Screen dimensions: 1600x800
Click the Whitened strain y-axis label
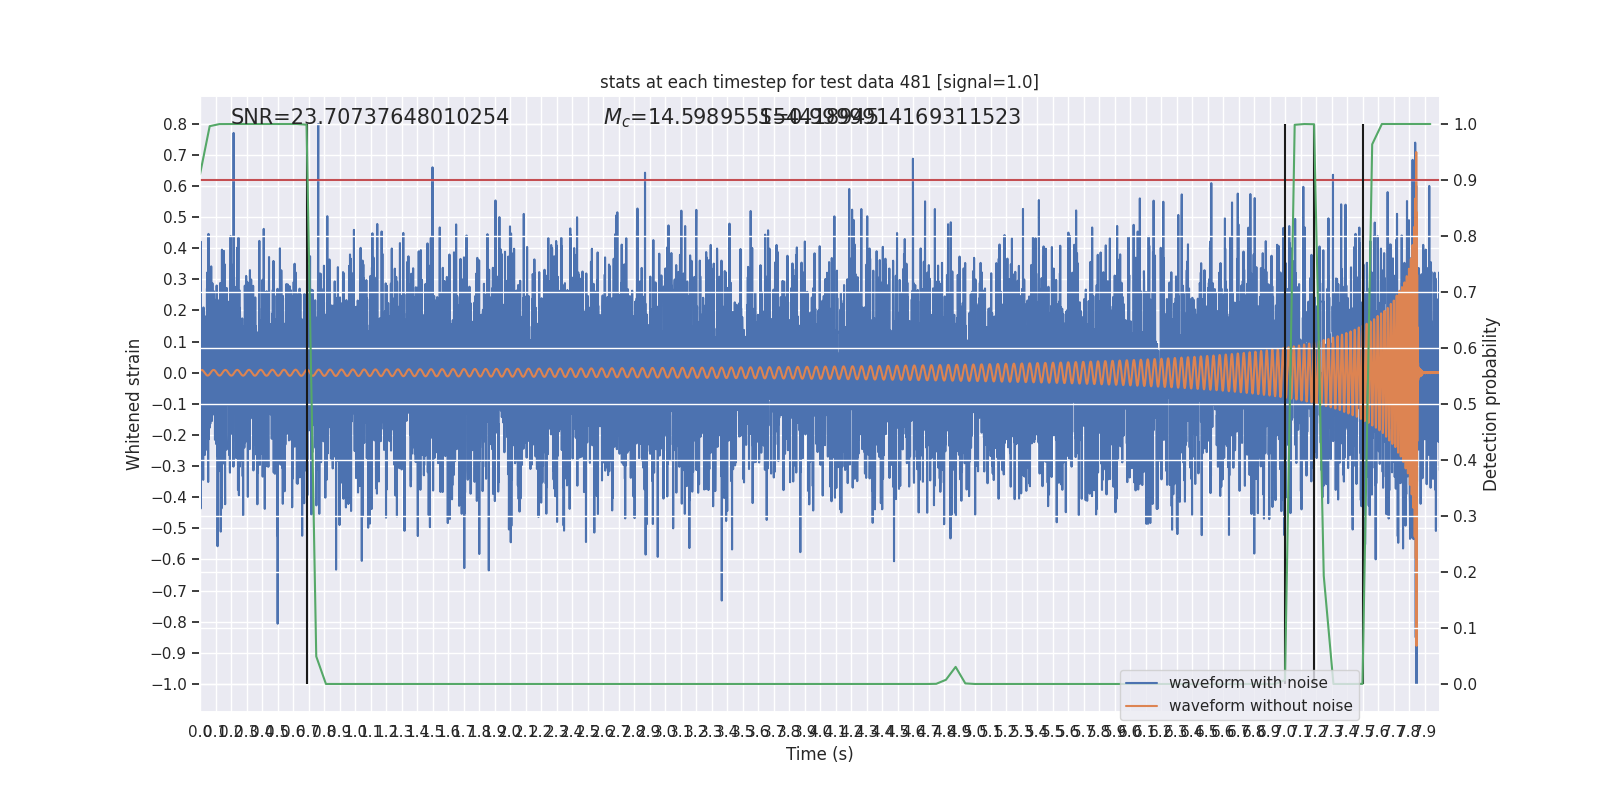point(134,404)
